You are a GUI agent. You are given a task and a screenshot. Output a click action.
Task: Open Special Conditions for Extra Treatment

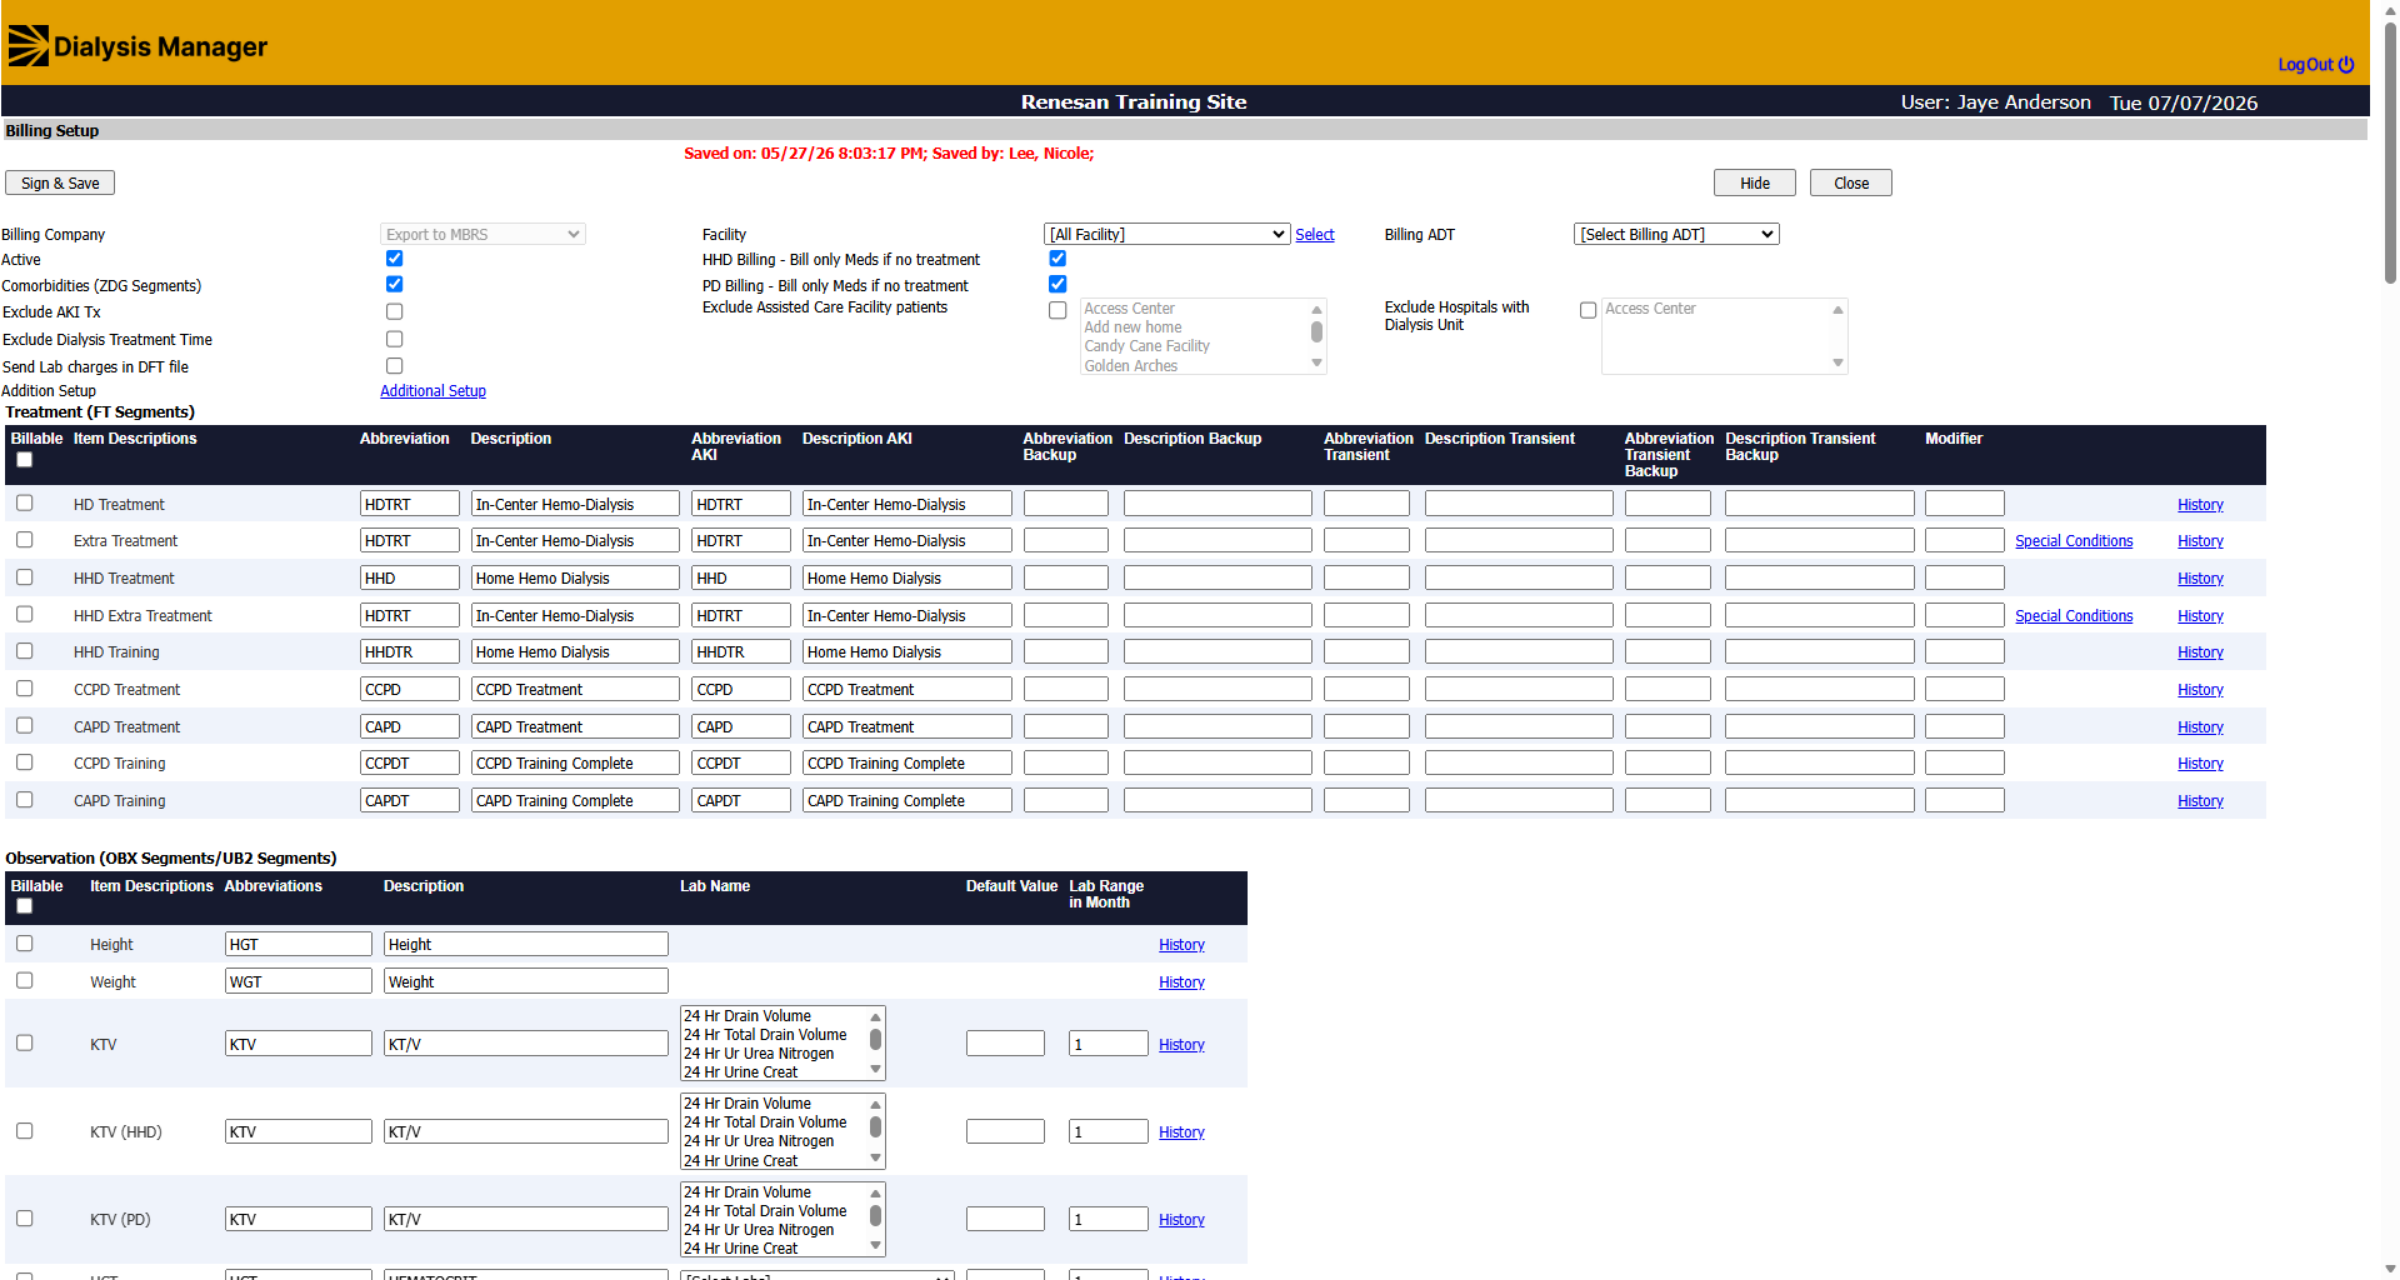[x=2073, y=541]
